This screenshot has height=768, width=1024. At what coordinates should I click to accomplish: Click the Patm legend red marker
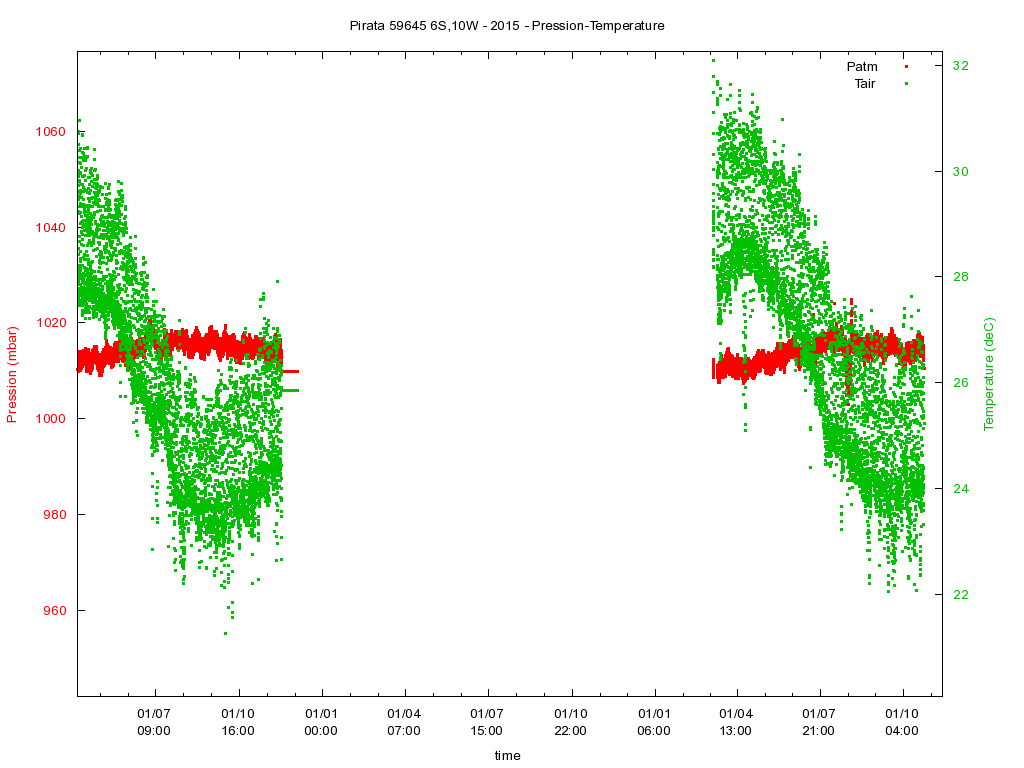tap(906, 67)
